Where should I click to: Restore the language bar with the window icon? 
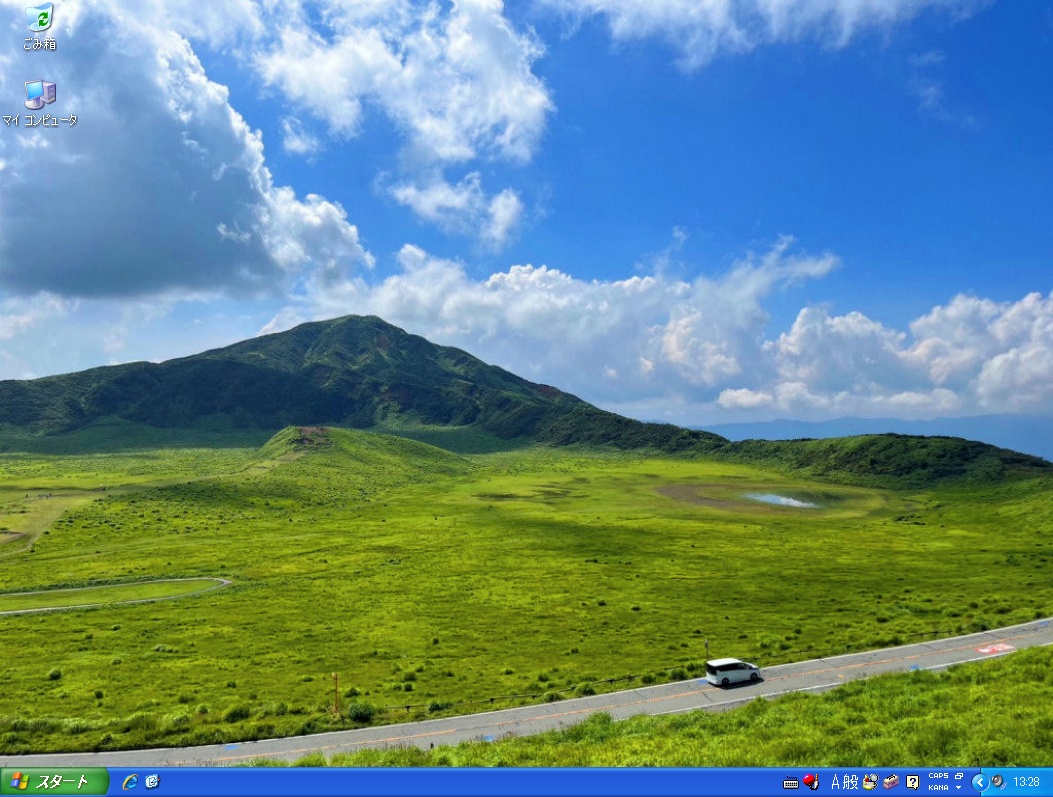pyautogui.click(x=959, y=776)
